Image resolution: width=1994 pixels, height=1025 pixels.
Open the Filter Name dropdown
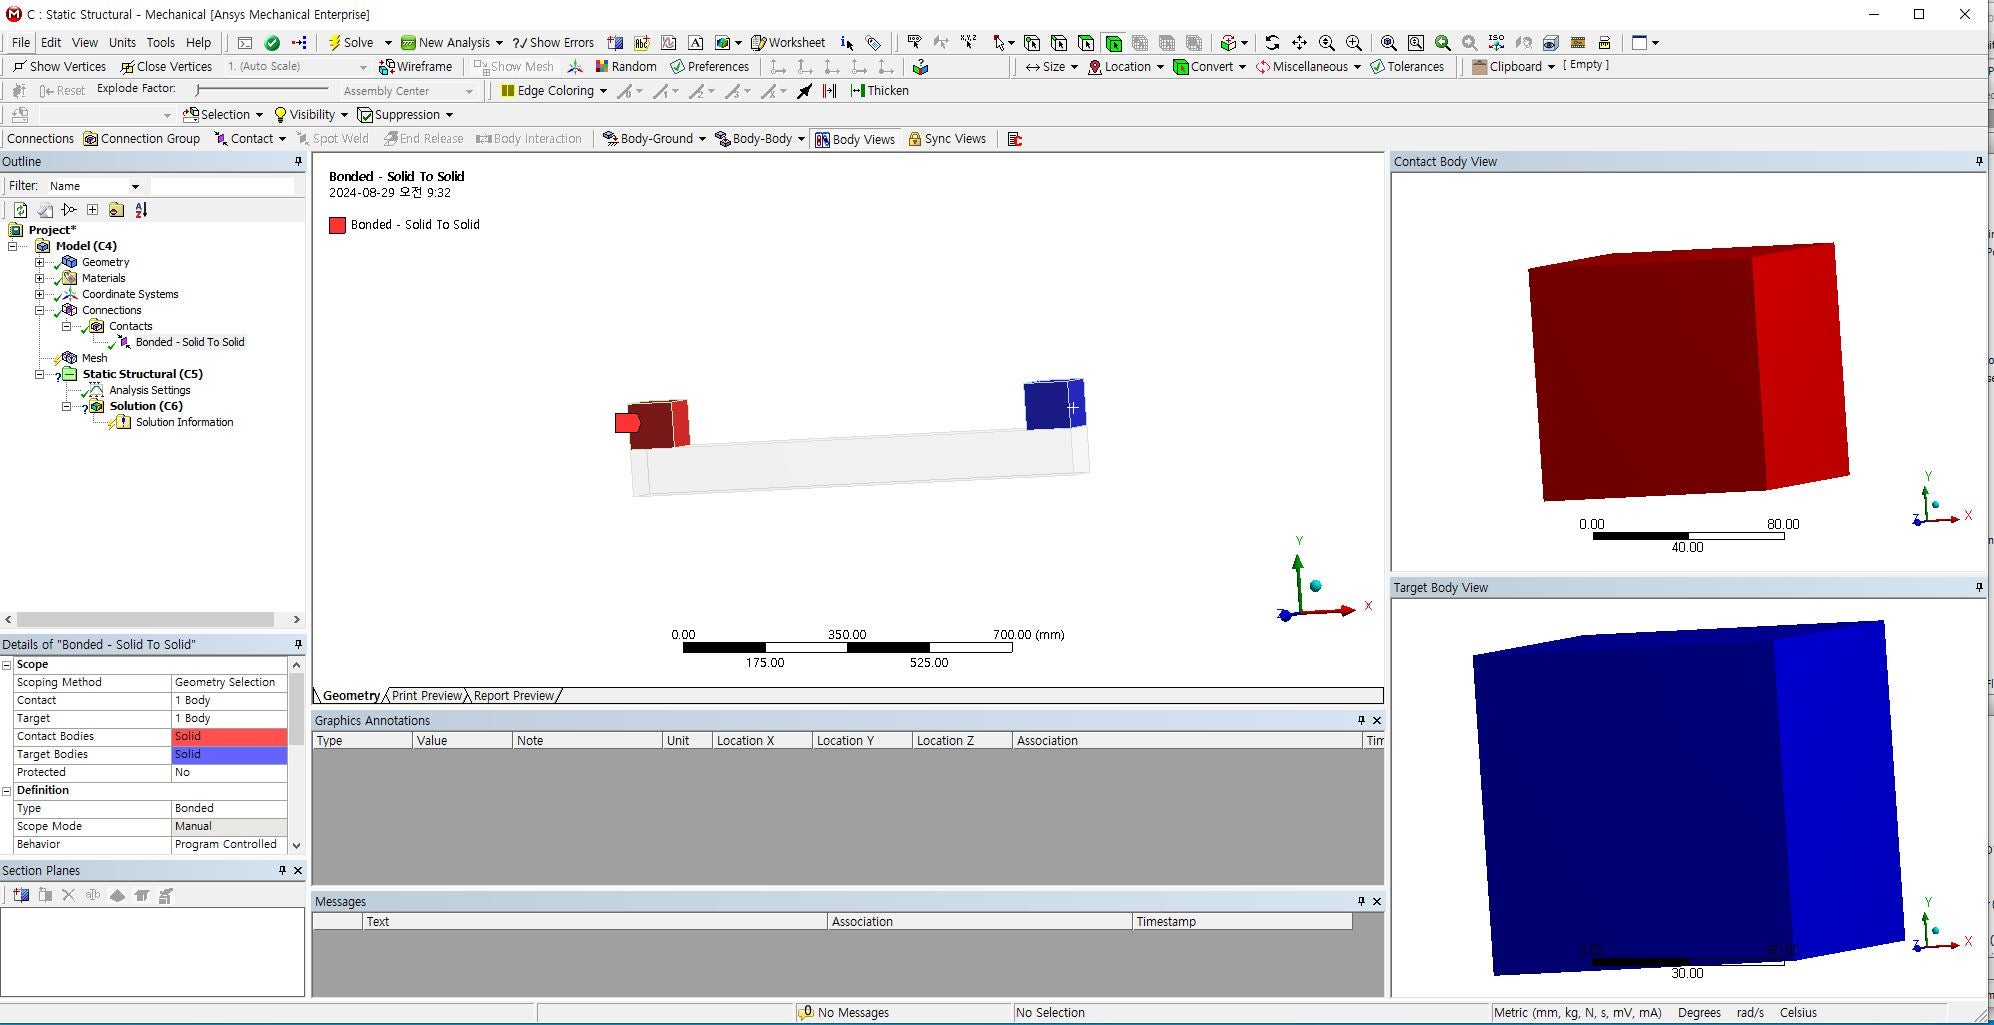tap(135, 186)
